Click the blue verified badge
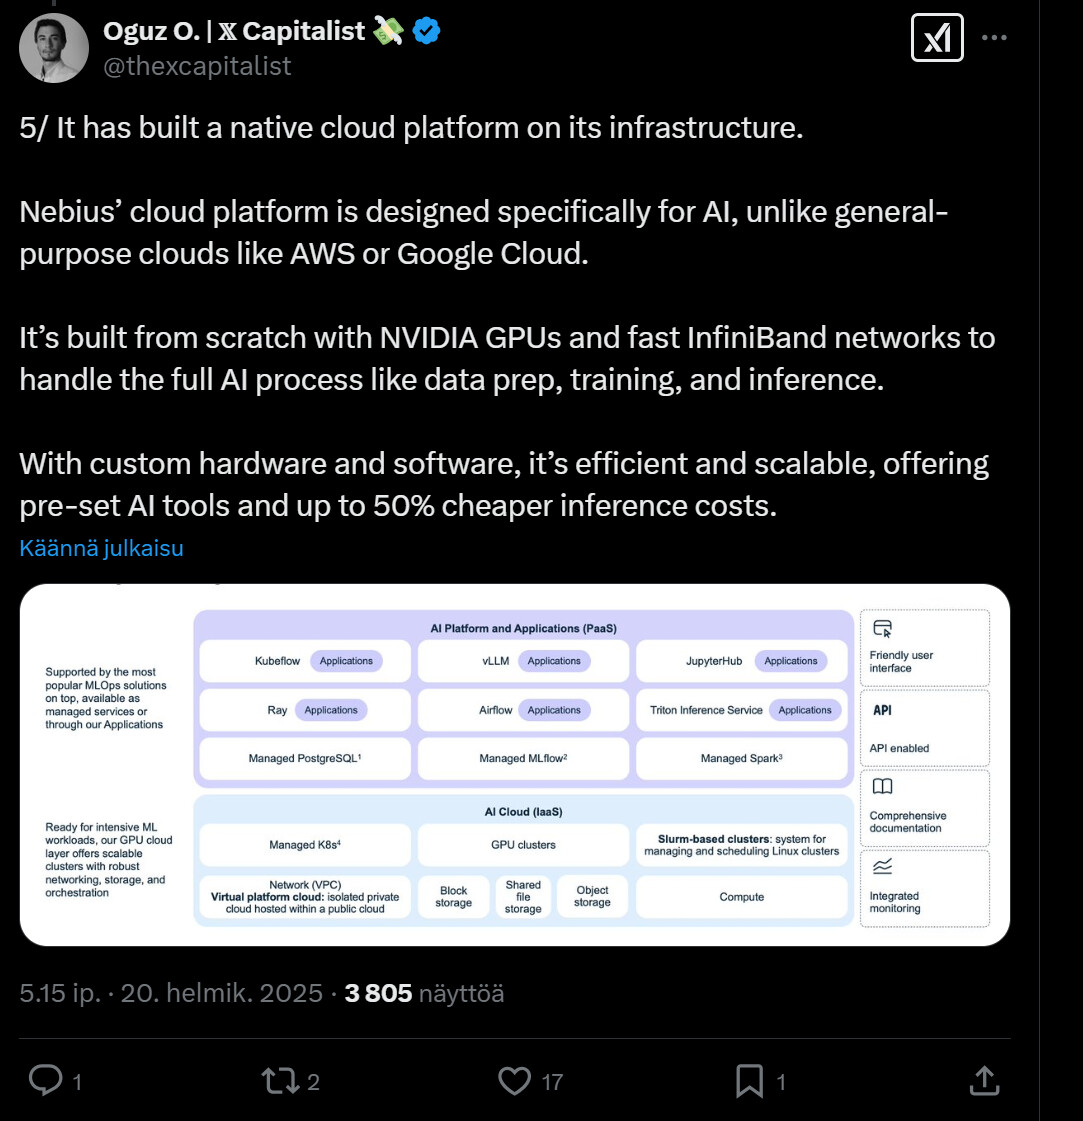Image resolution: width=1083 pixels, height=1121 pixels. point(427,31)
